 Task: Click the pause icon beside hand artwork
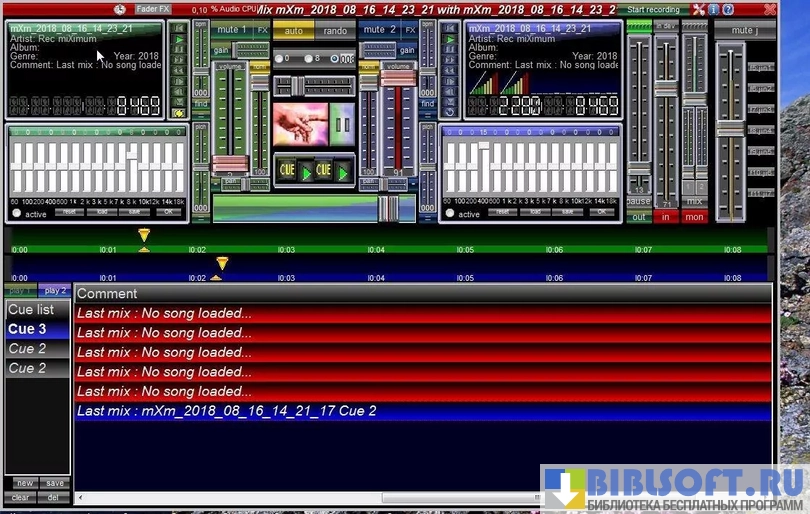pyautogui.click(x=342, y=125)
